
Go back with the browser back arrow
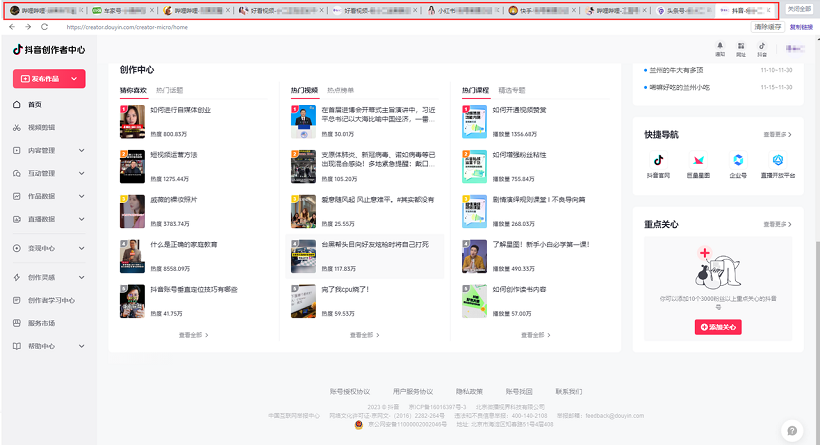pyautogui.click(x=12, y=27)
